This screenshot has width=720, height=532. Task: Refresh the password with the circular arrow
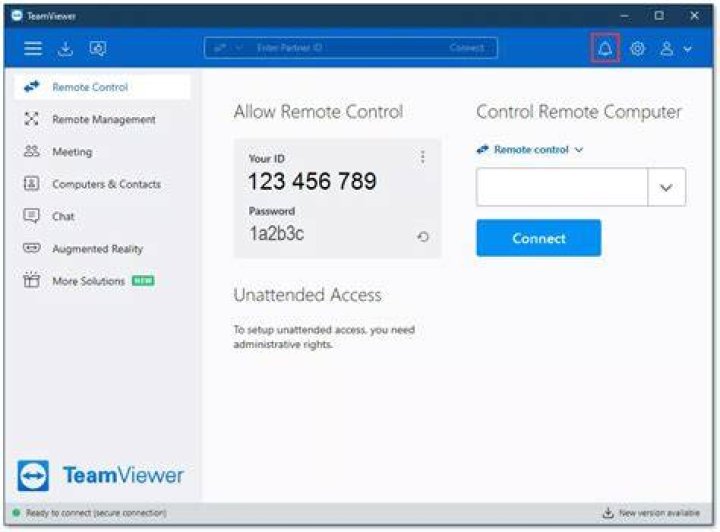tap(423, 237)
